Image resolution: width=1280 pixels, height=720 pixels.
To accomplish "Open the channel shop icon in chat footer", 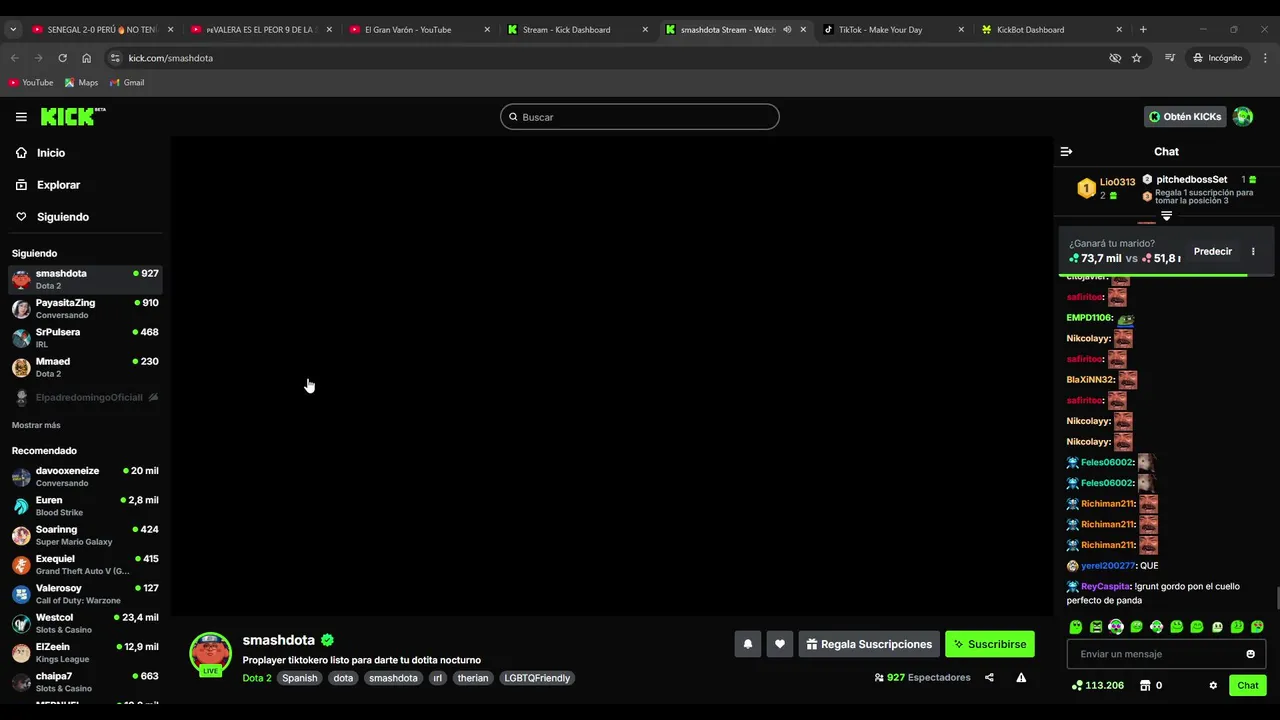I will click(1145, 685).
